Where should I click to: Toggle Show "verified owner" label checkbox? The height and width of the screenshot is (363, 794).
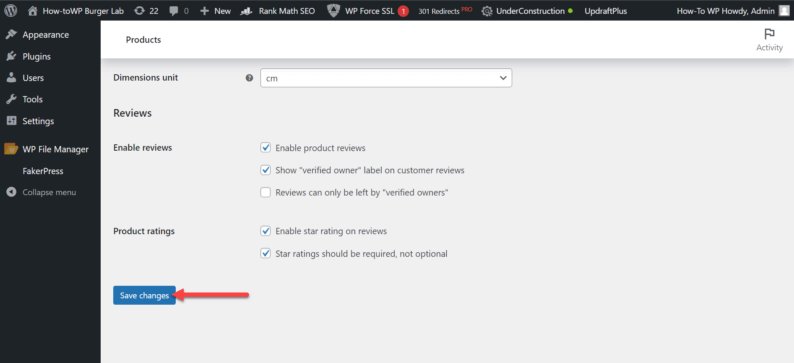(x=265, y=170)
